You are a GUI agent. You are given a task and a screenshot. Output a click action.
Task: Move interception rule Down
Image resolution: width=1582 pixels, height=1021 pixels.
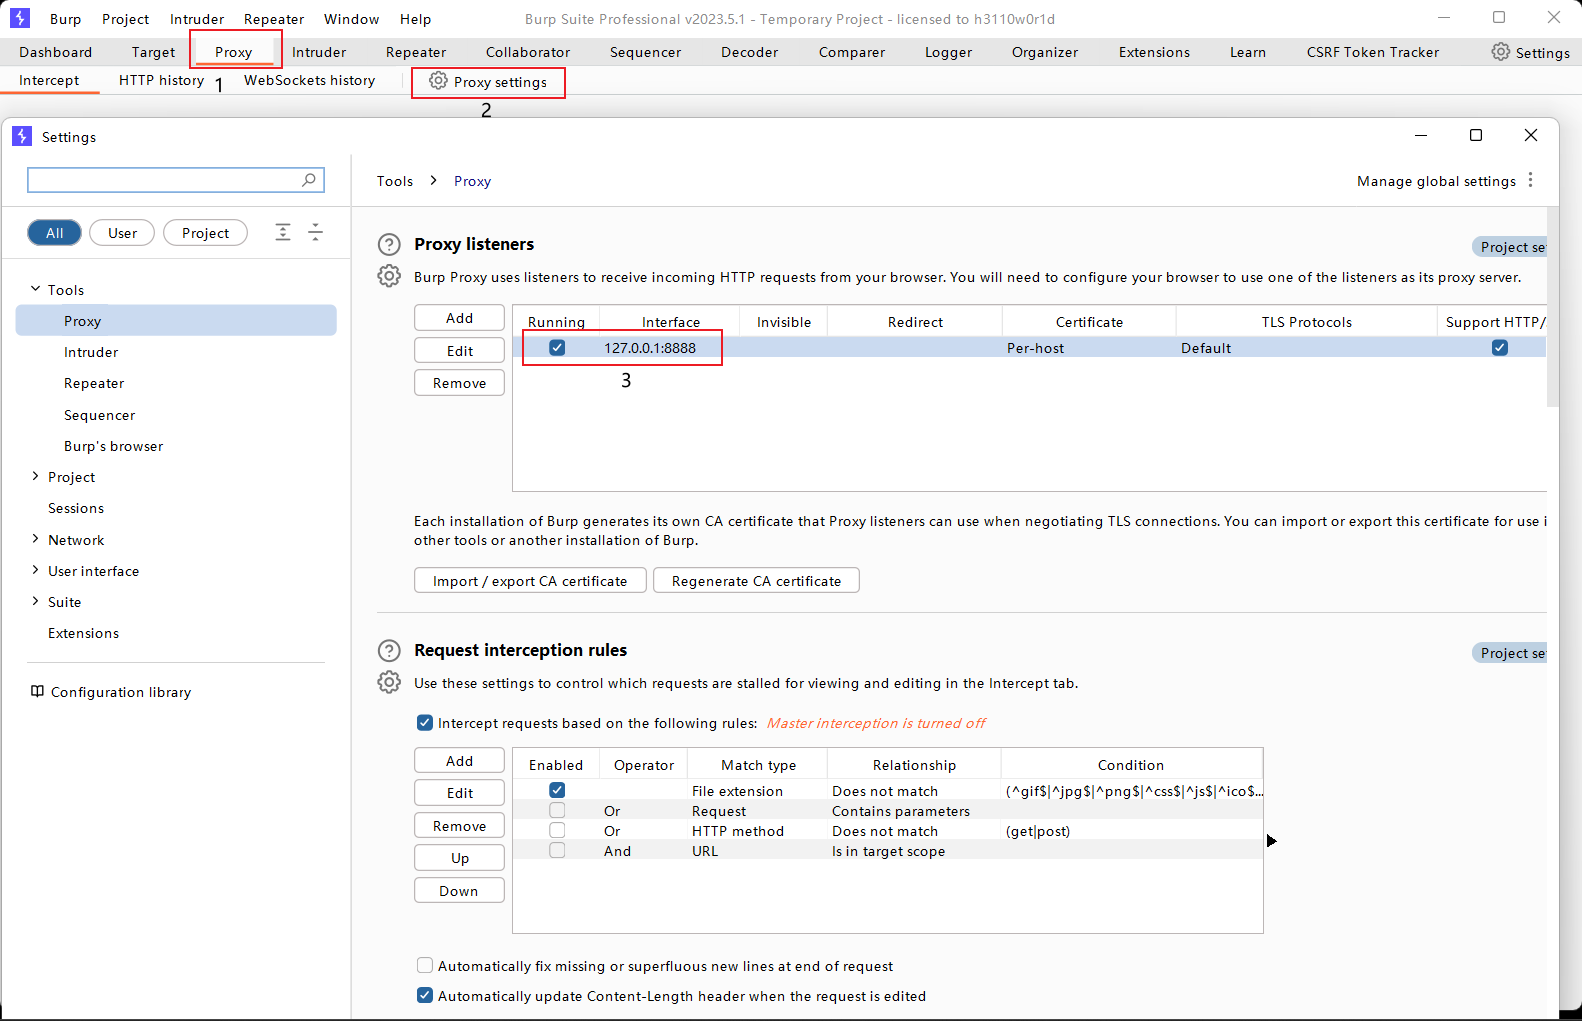pos(459,891)
